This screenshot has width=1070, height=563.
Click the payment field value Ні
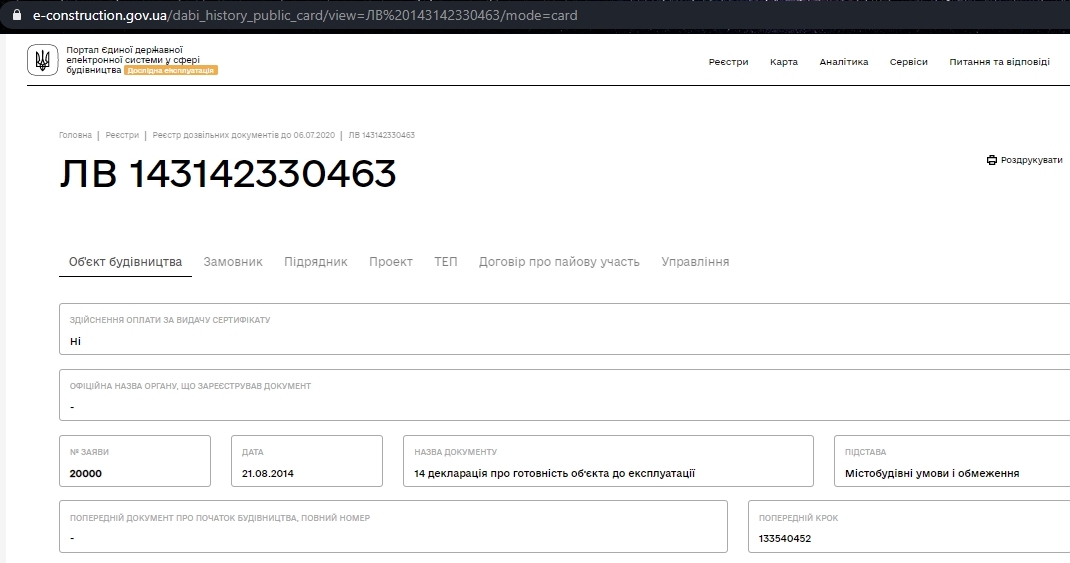pyautogui.click(x=75, y=341)
